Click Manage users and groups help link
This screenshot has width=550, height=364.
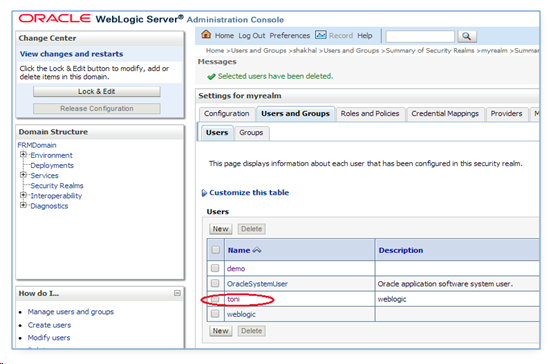tap(71, 312)
